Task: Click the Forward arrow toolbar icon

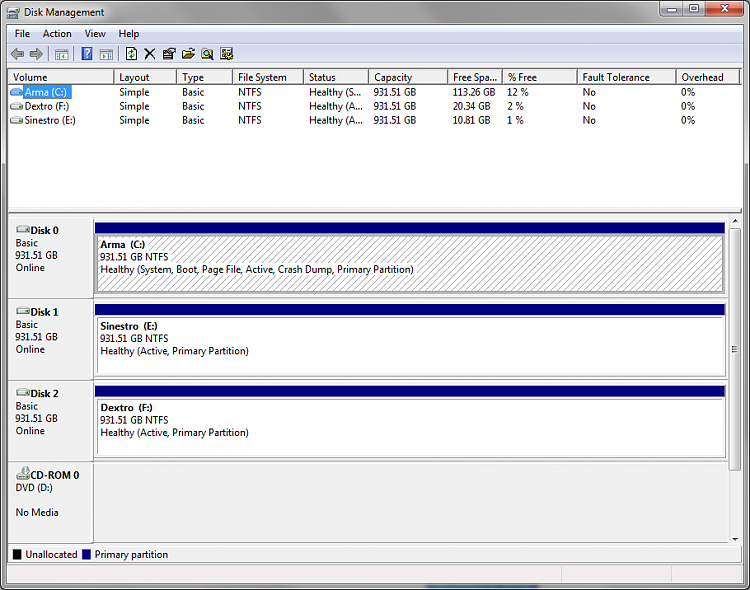Action: click(x=36, y=54)
